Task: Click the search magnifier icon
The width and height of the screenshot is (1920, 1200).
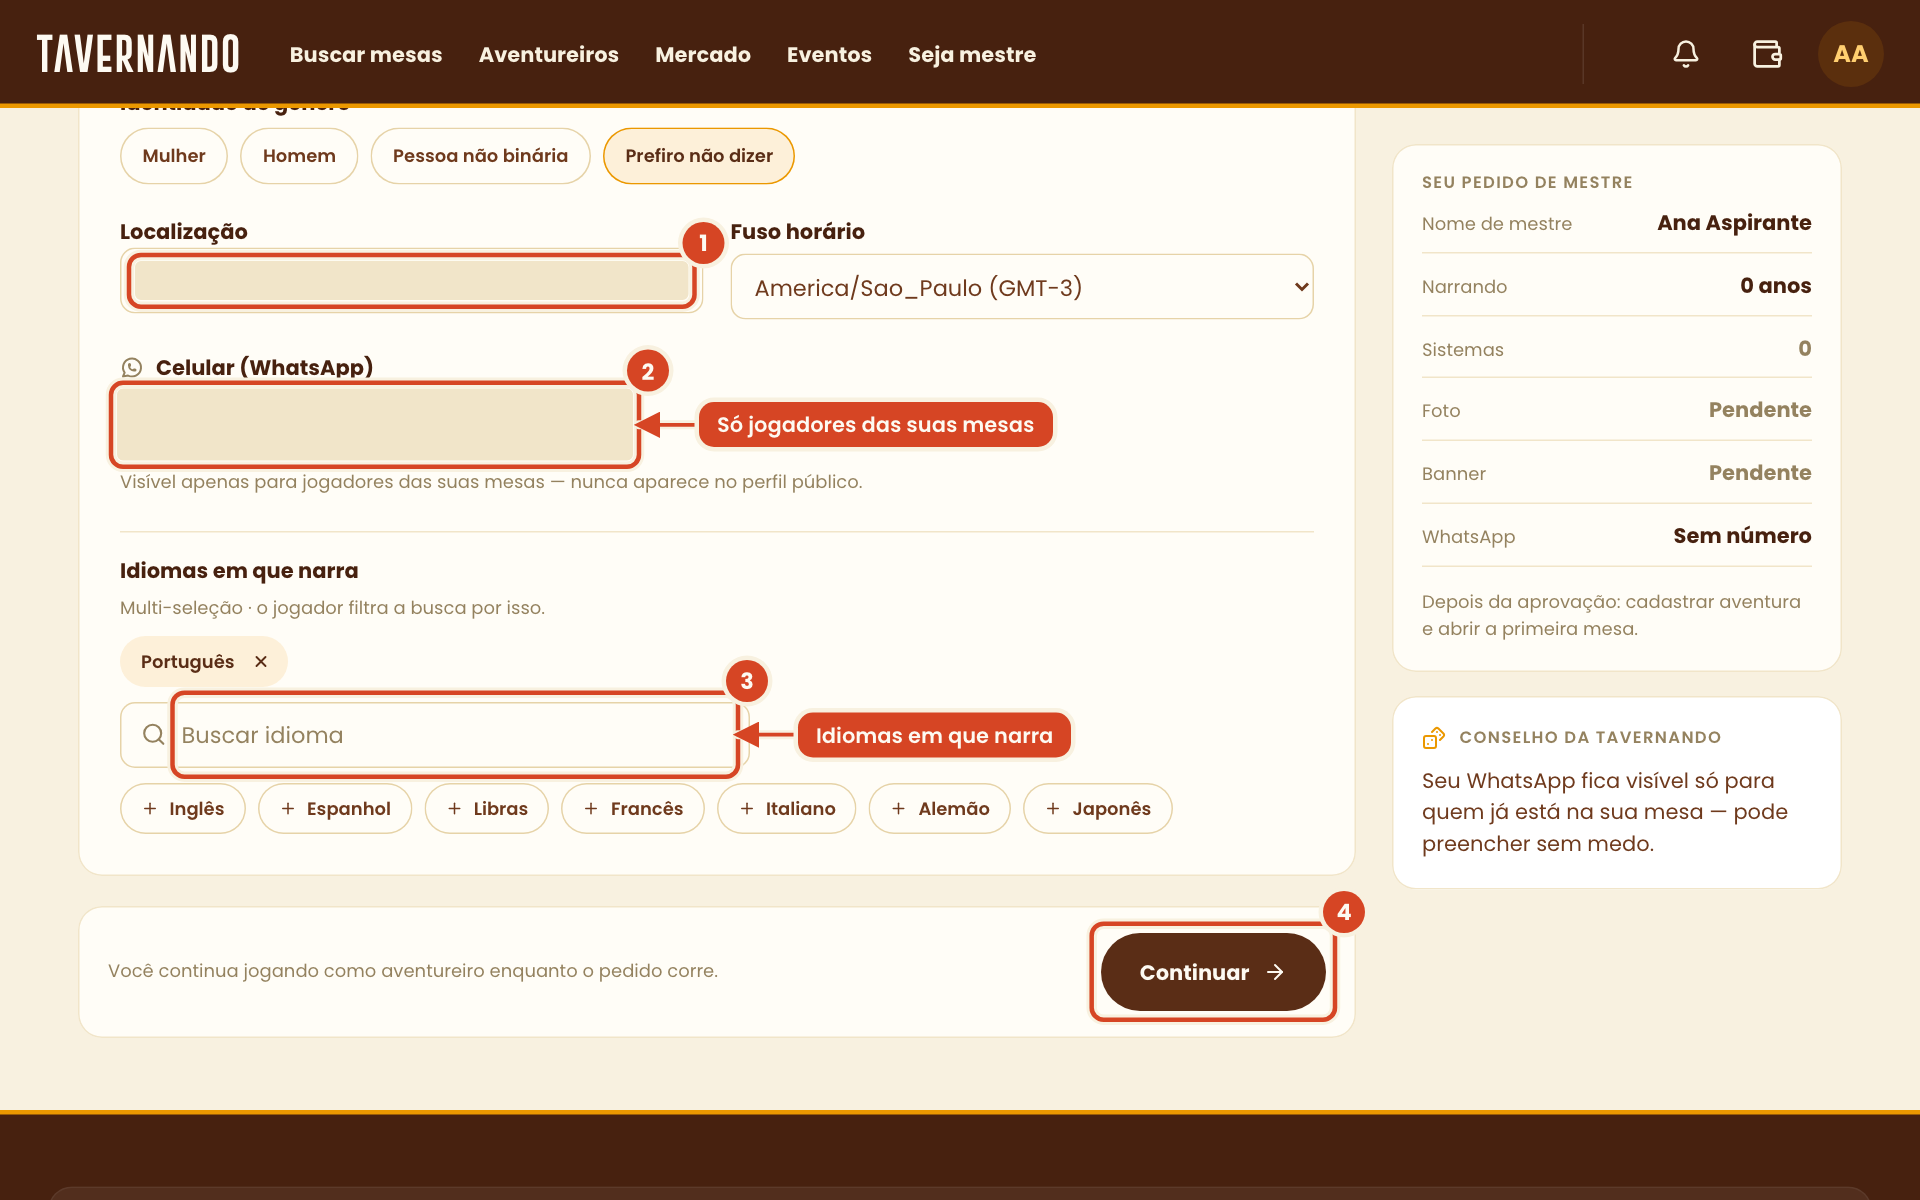Action: [153, 735]
